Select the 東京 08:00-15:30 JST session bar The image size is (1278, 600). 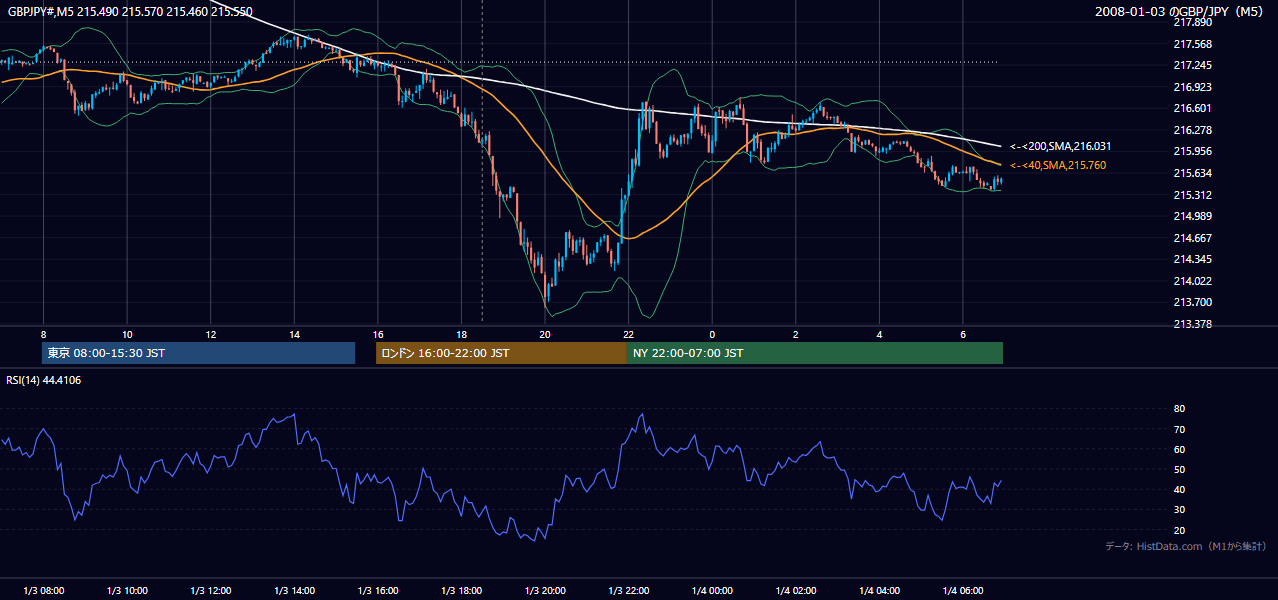coord(198,353)
